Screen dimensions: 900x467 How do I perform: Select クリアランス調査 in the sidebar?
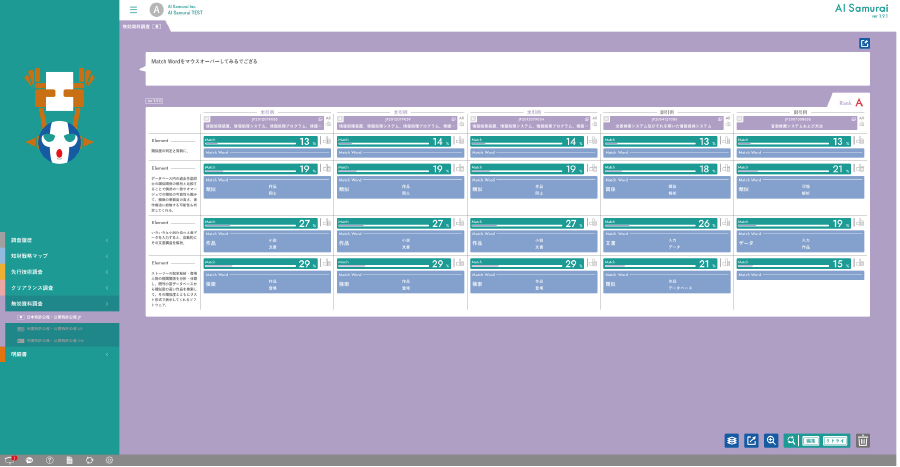(x=60, y=287)
